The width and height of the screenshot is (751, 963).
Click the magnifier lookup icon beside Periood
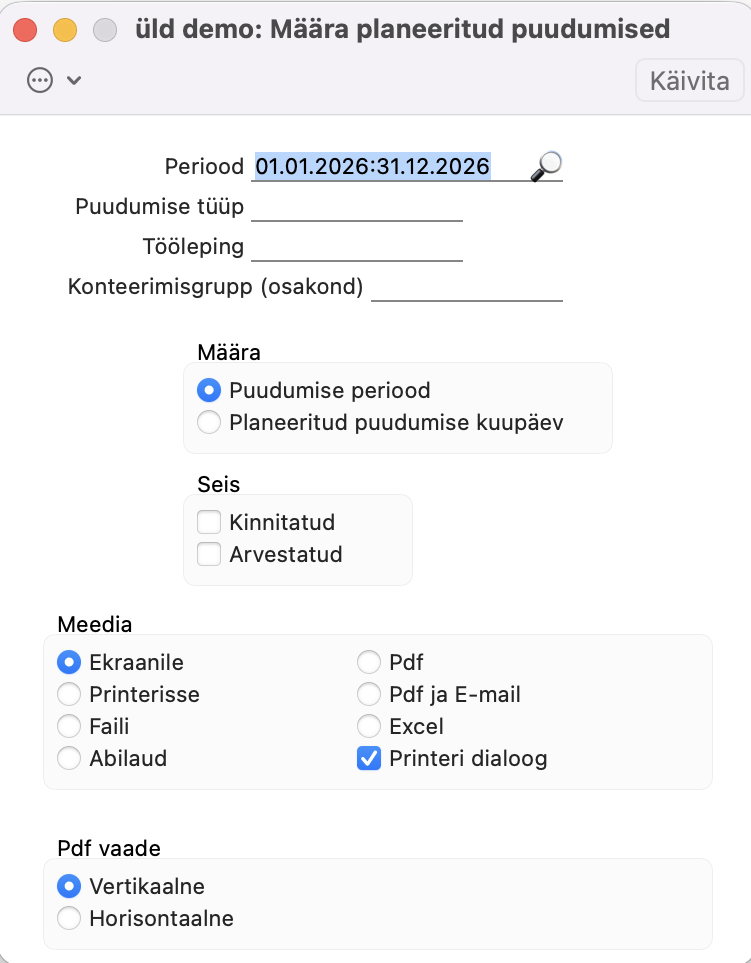click(x=546, y=166)
